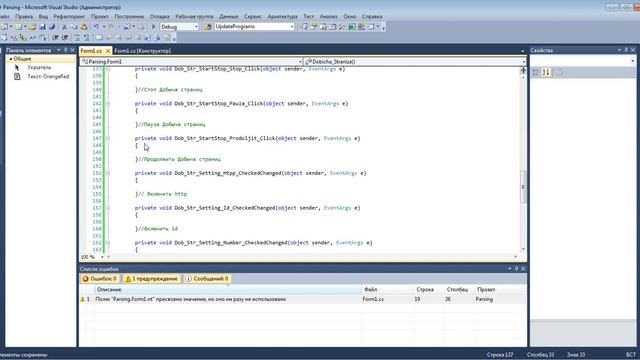This screenshot has height=360, width=640.
Task: Open the Отладка menu
Action: pos(159,17)
